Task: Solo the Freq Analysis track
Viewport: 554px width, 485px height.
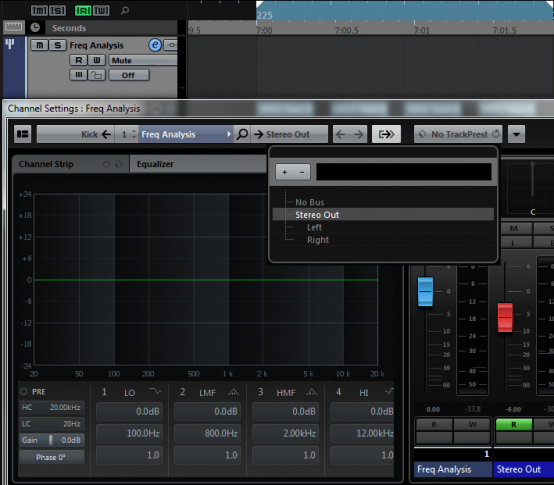Action: pos(58,45)
